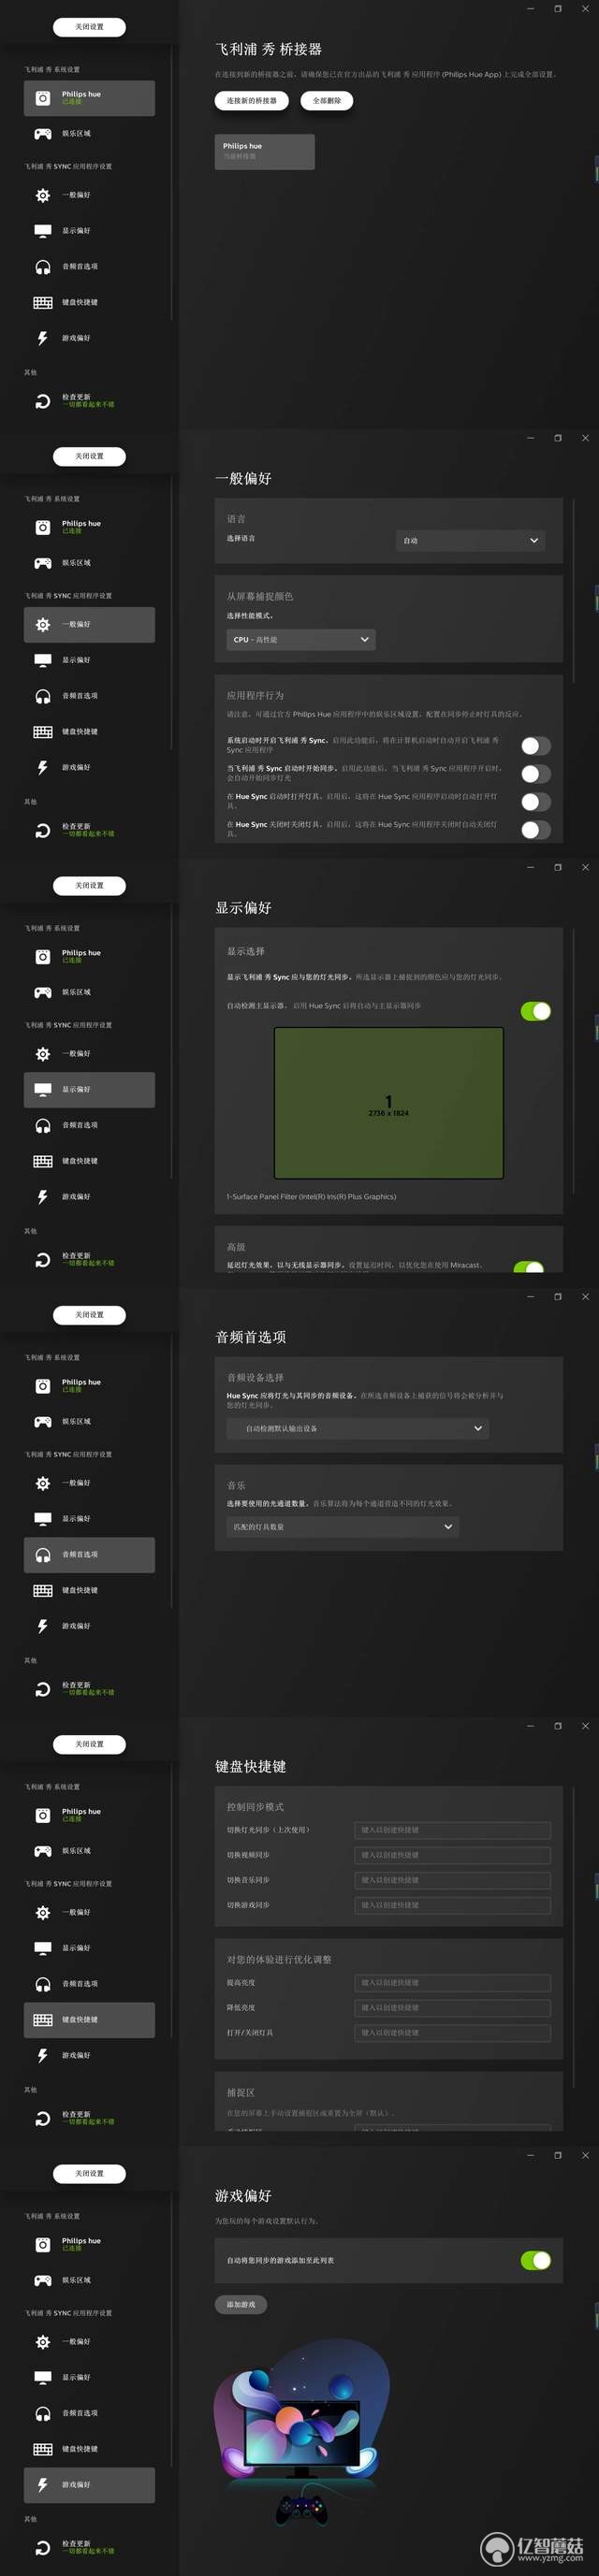This screenshot has width=599, height=2576.
Task: Click the gear 一般偏好 icon in the 桥接器 screen sidebar
Action: pos(43,195)
